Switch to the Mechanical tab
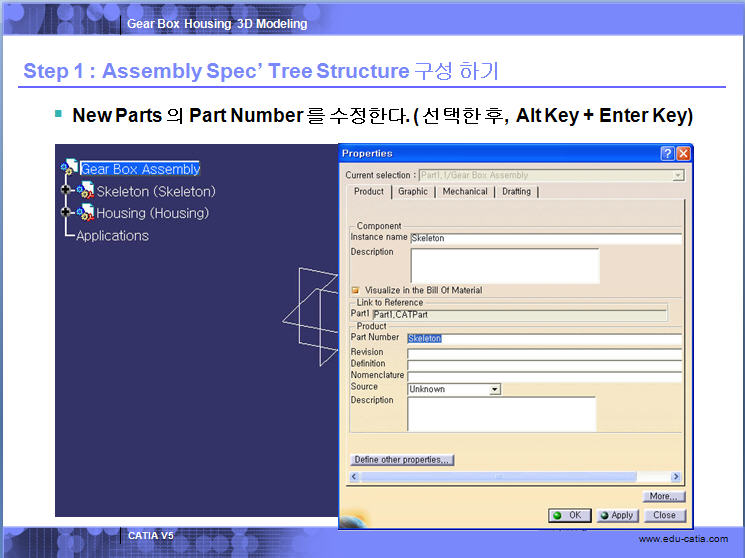The image size is (745, 558). coord(465,192)
